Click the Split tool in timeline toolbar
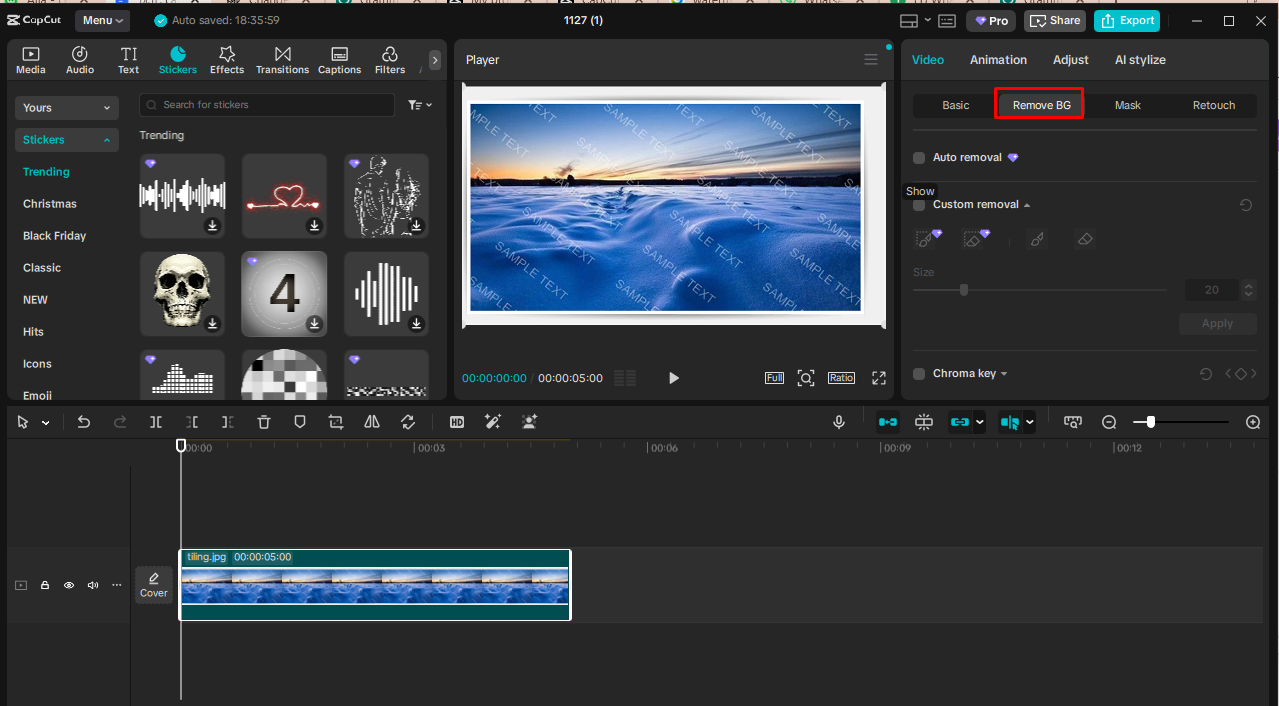This screenshot has height=706, width=1279. [x=156, y=422]
